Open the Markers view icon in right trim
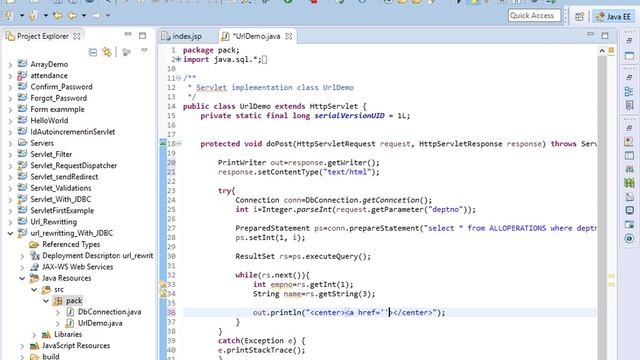Viewport: 640px width, 360px height. coord(629,142)
